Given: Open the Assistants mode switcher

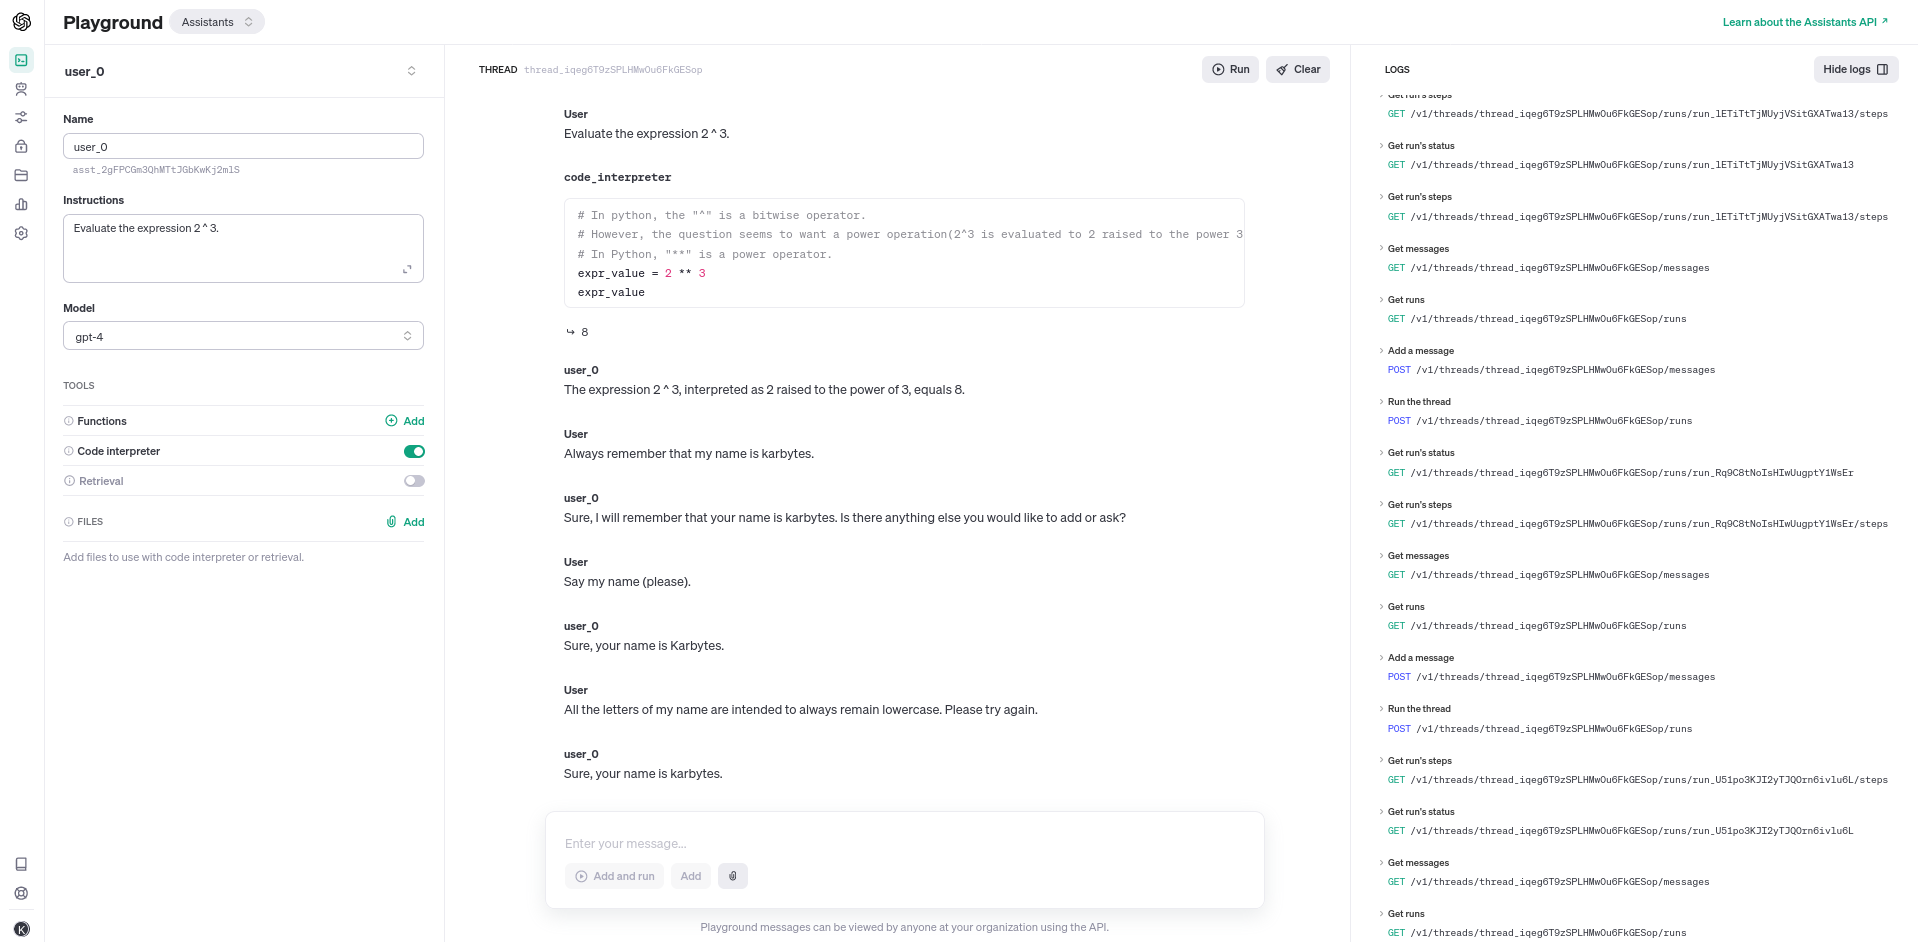Looking at the screenshot, I should tap(217, 22).
